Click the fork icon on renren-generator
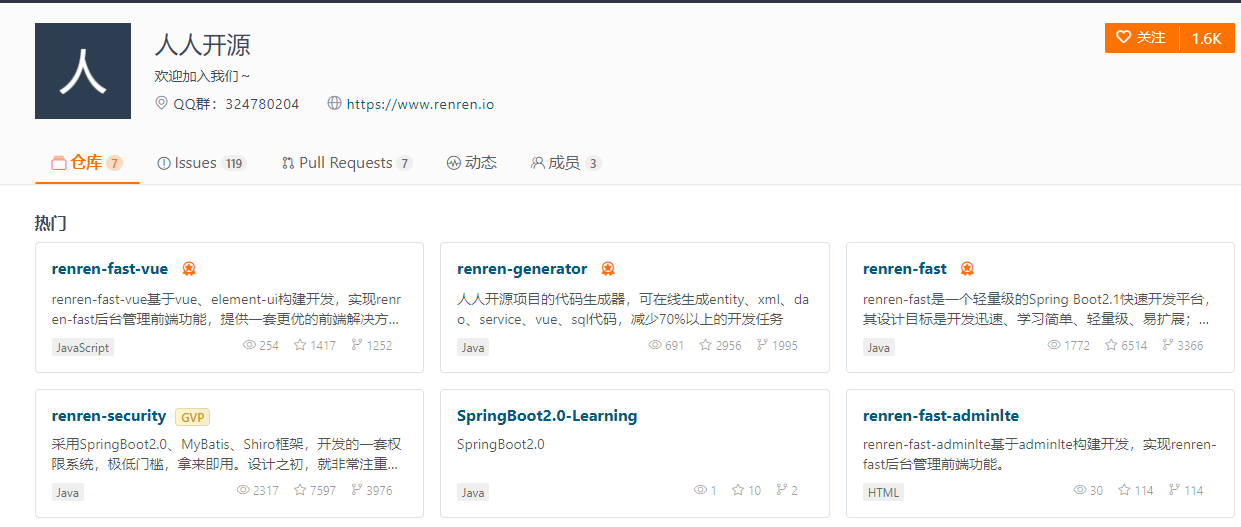 point(762,345)
